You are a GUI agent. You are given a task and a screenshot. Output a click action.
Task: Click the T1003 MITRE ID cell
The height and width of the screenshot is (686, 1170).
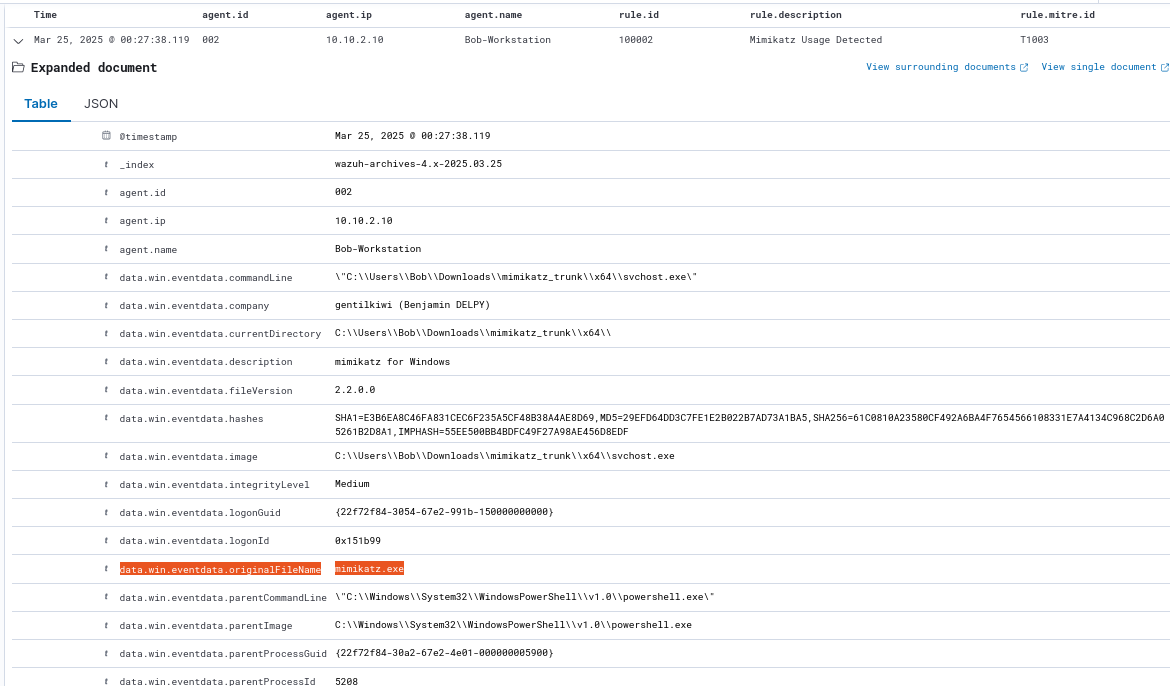click(1033, 40)
